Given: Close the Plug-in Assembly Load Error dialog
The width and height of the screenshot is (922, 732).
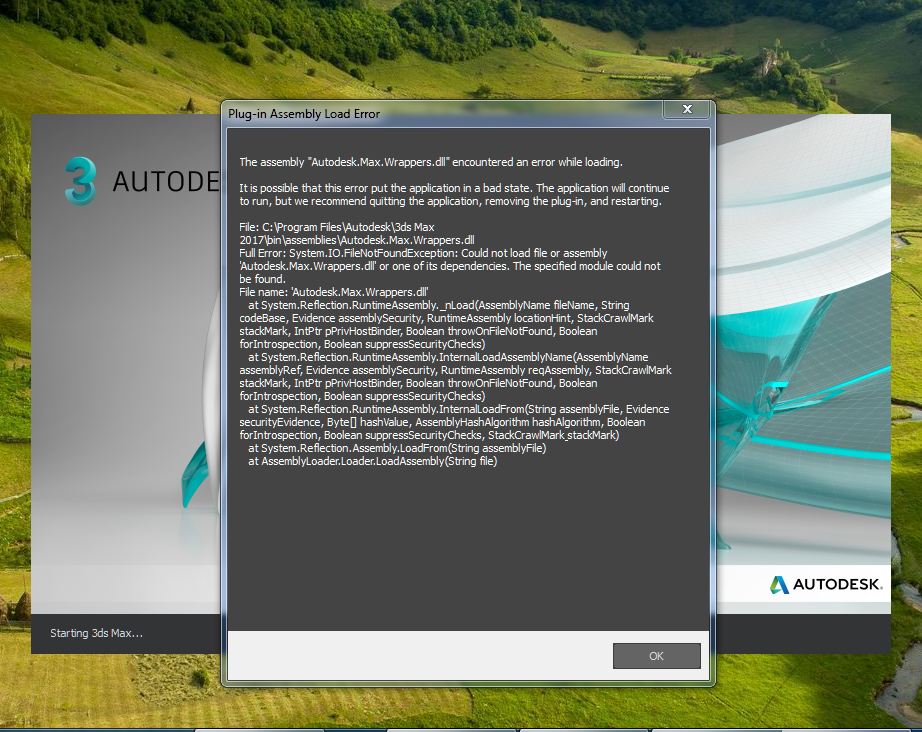Looking at the screenshot, I should (x=686, y=109).
